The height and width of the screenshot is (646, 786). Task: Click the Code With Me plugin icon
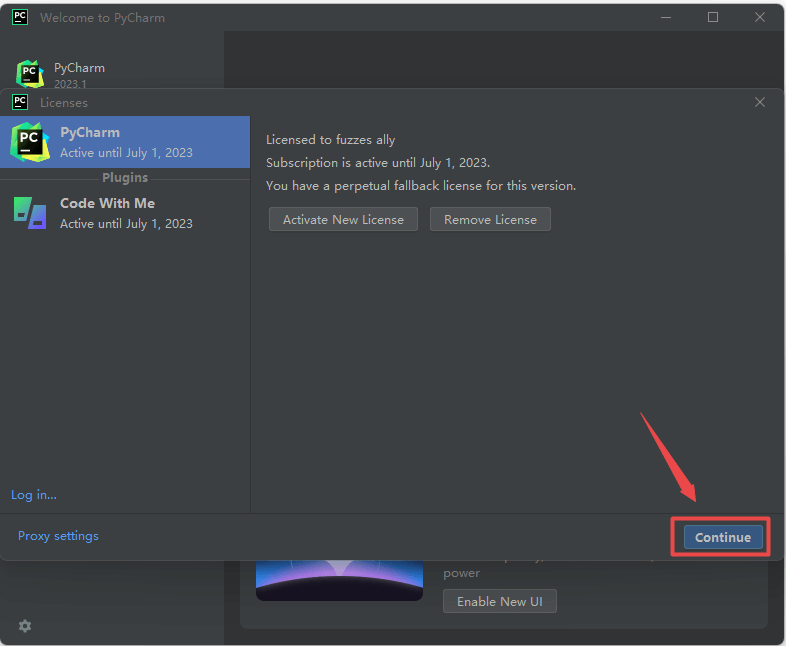click(30, 212)
